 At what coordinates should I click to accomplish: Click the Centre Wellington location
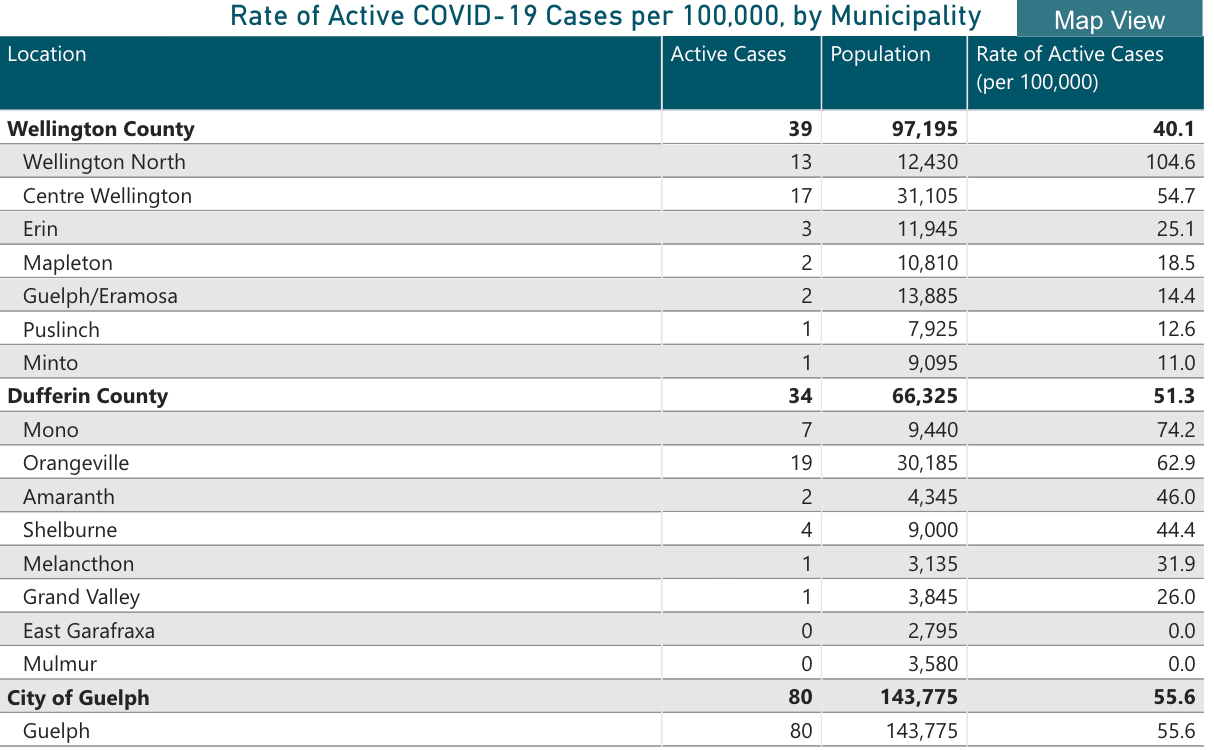pos(107,196)
